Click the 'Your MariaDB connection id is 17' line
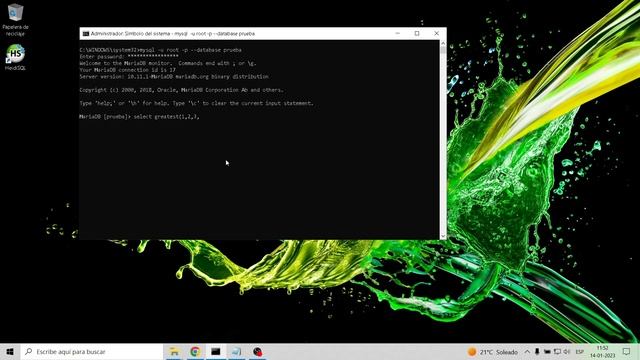Viewport: 640px width, 360px height. (x=127, y=70)
